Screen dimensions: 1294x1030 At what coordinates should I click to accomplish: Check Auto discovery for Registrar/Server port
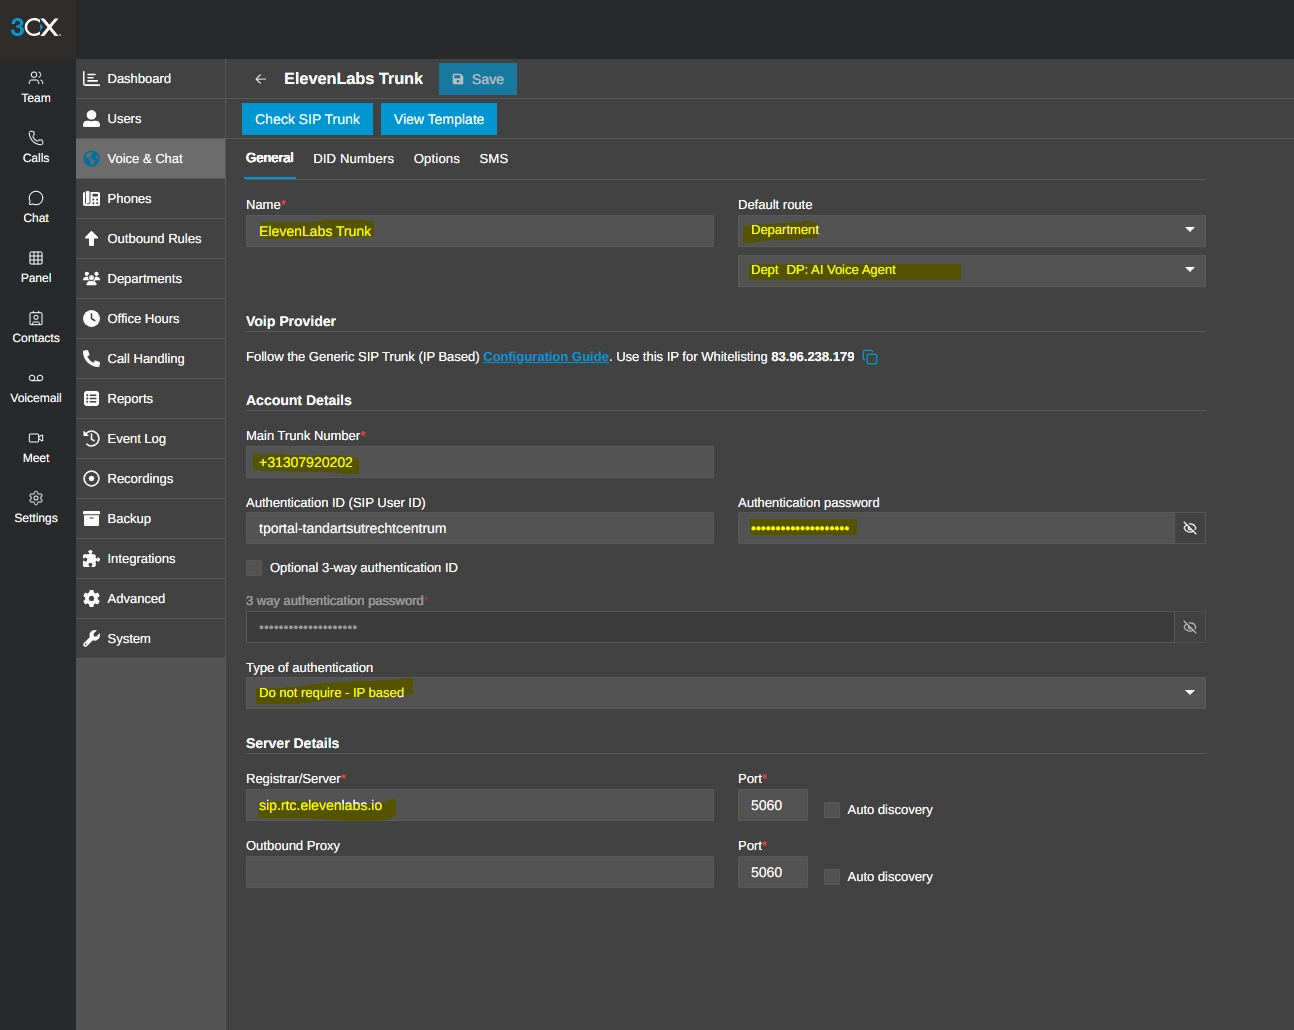click(832, 809)
